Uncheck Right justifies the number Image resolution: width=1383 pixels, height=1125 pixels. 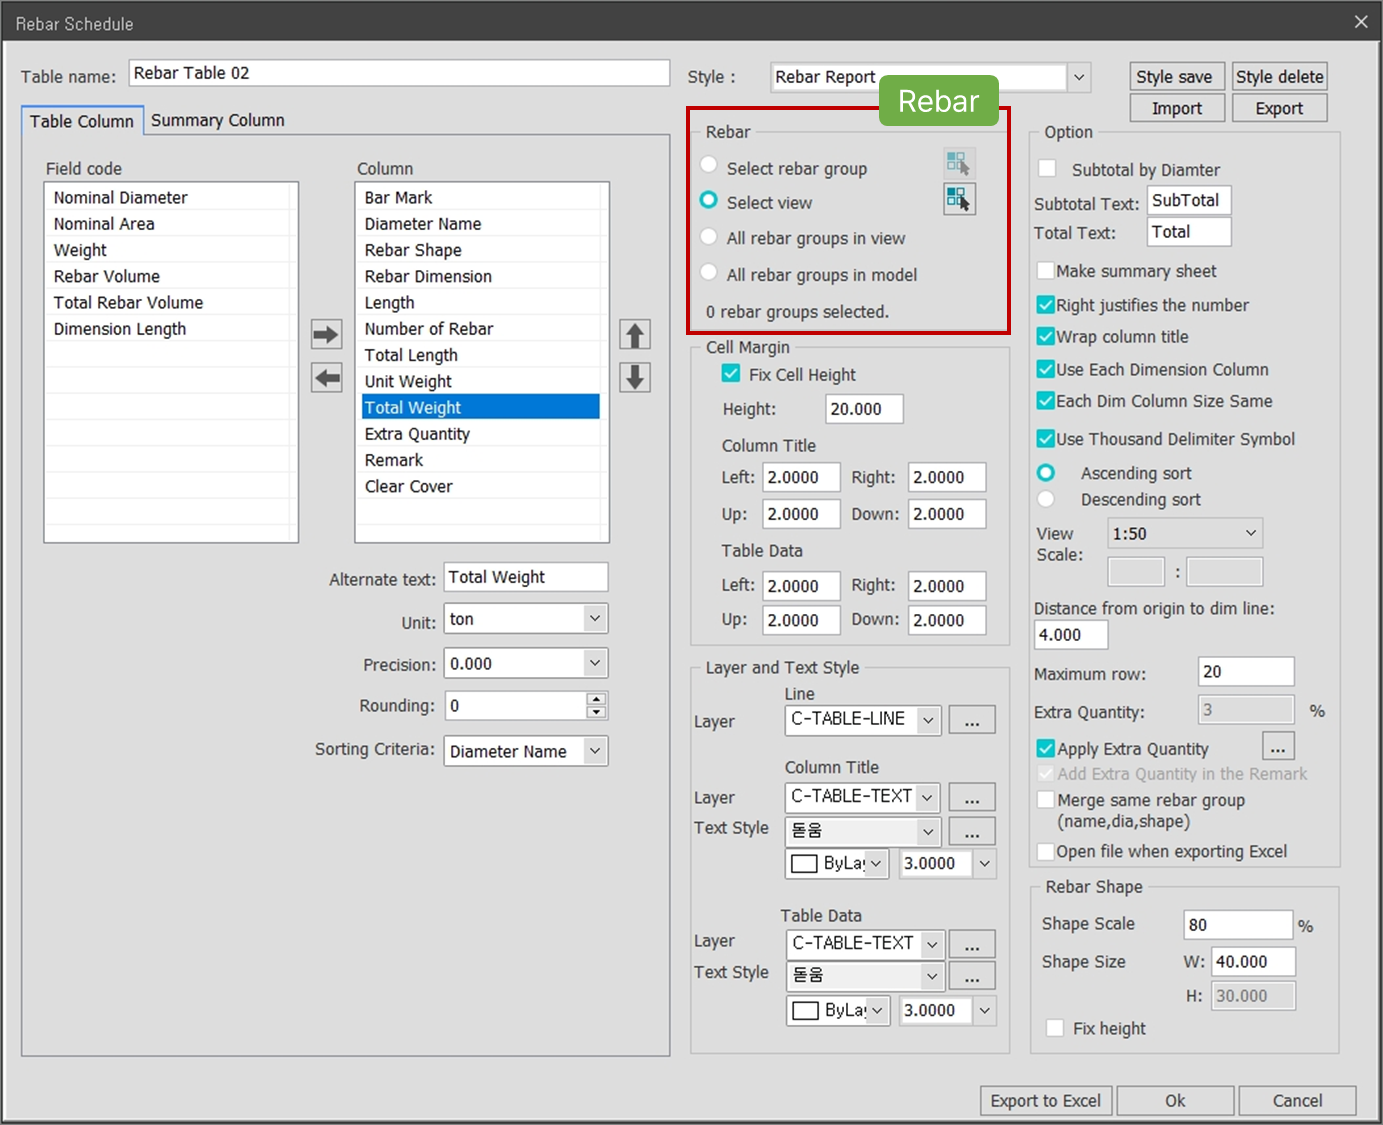pyautogui.click(x=1046, y=304)
